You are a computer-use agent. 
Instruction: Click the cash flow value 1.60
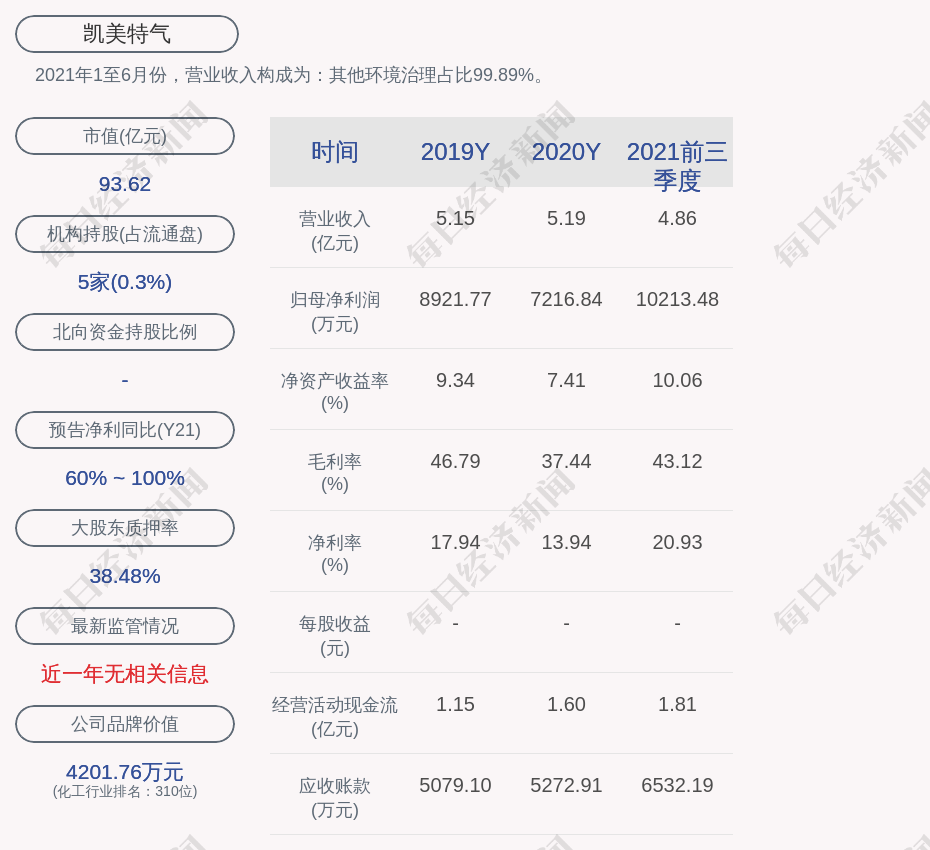click(566, 704)
